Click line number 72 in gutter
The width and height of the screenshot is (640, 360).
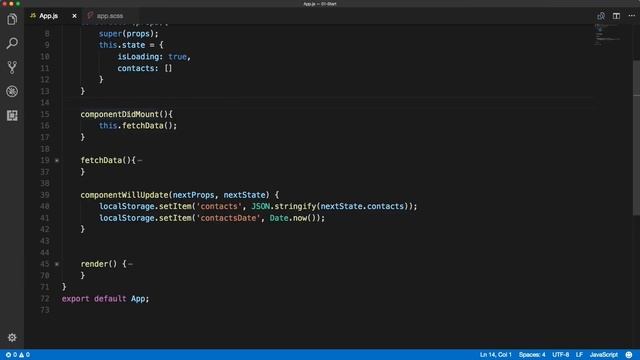(45, 299)
